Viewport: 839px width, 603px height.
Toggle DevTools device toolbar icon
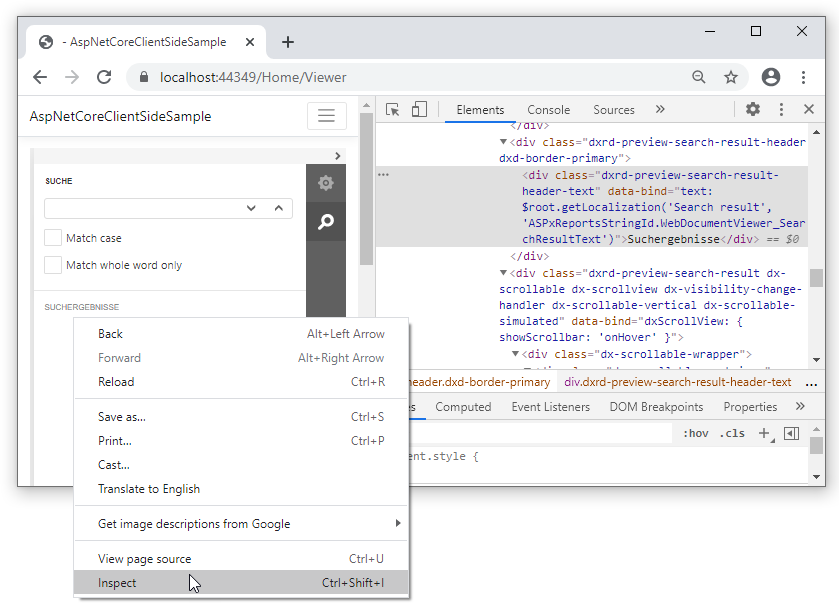(419, 110)
